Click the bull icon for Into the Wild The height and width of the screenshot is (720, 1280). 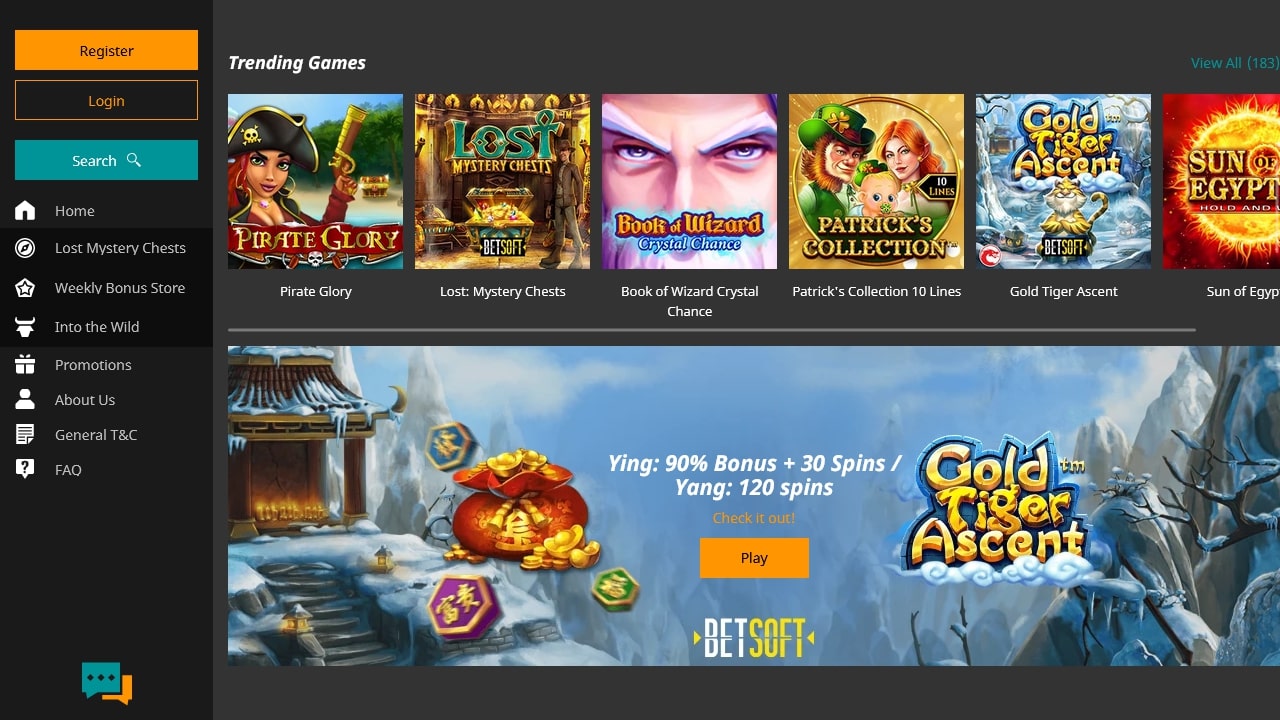tap(25, 327)
